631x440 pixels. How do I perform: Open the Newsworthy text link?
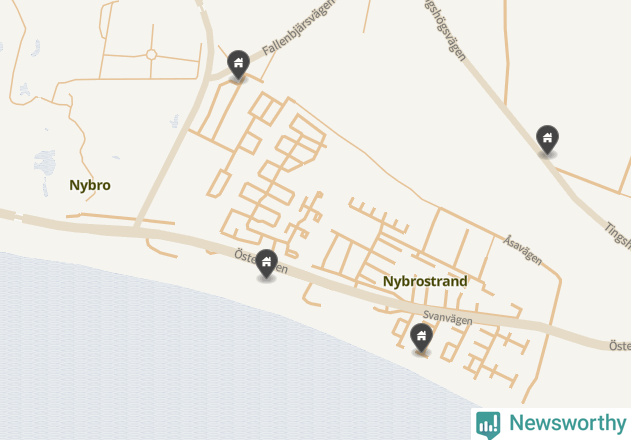tap(567, 423)
